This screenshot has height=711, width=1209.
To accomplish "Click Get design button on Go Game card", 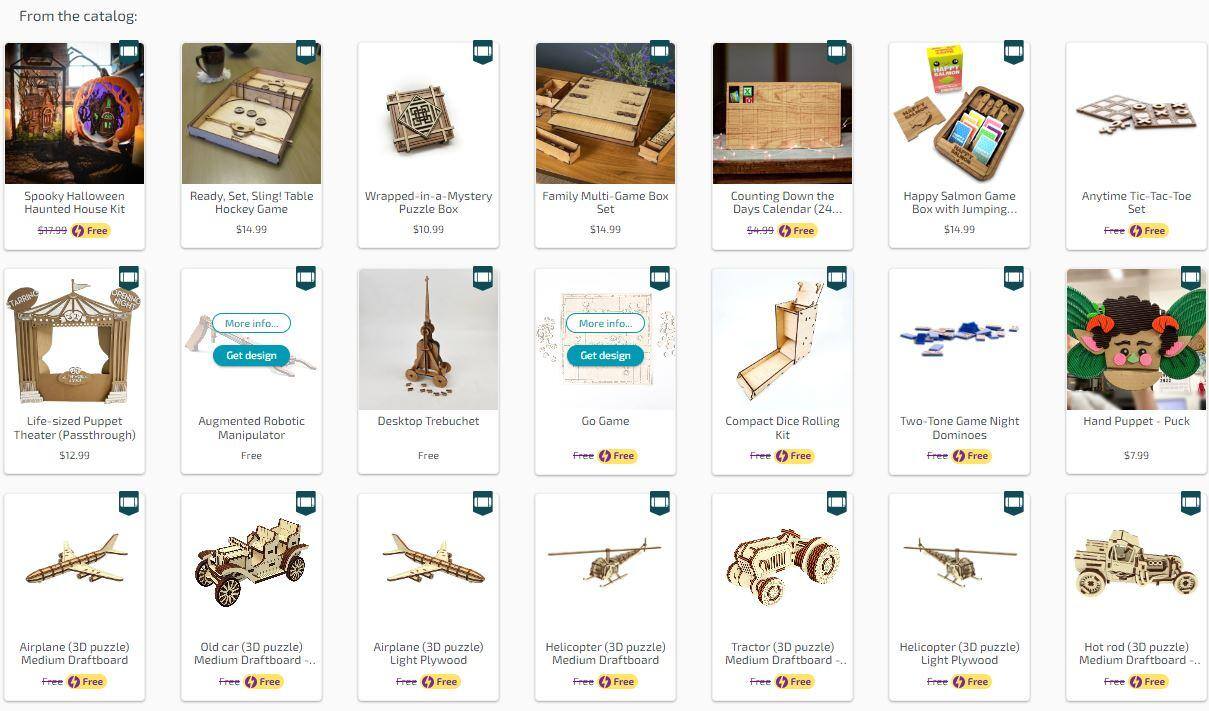I will [605, 356].
